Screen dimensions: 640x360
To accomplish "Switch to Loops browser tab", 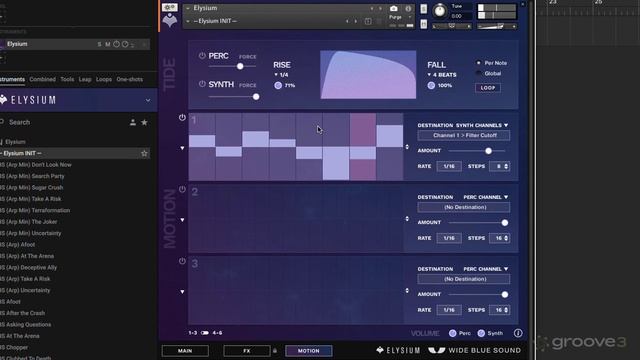I will 104,79.
